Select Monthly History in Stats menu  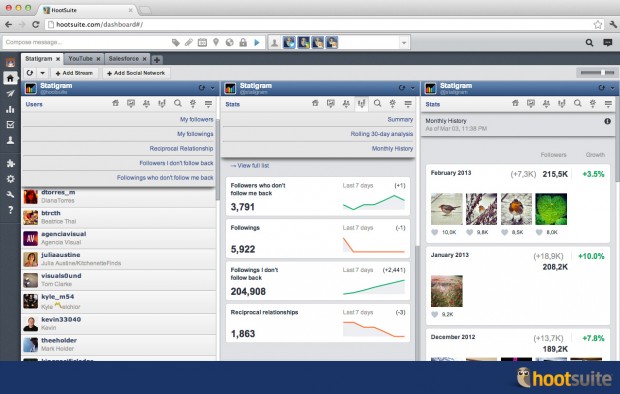click(392, 148)
